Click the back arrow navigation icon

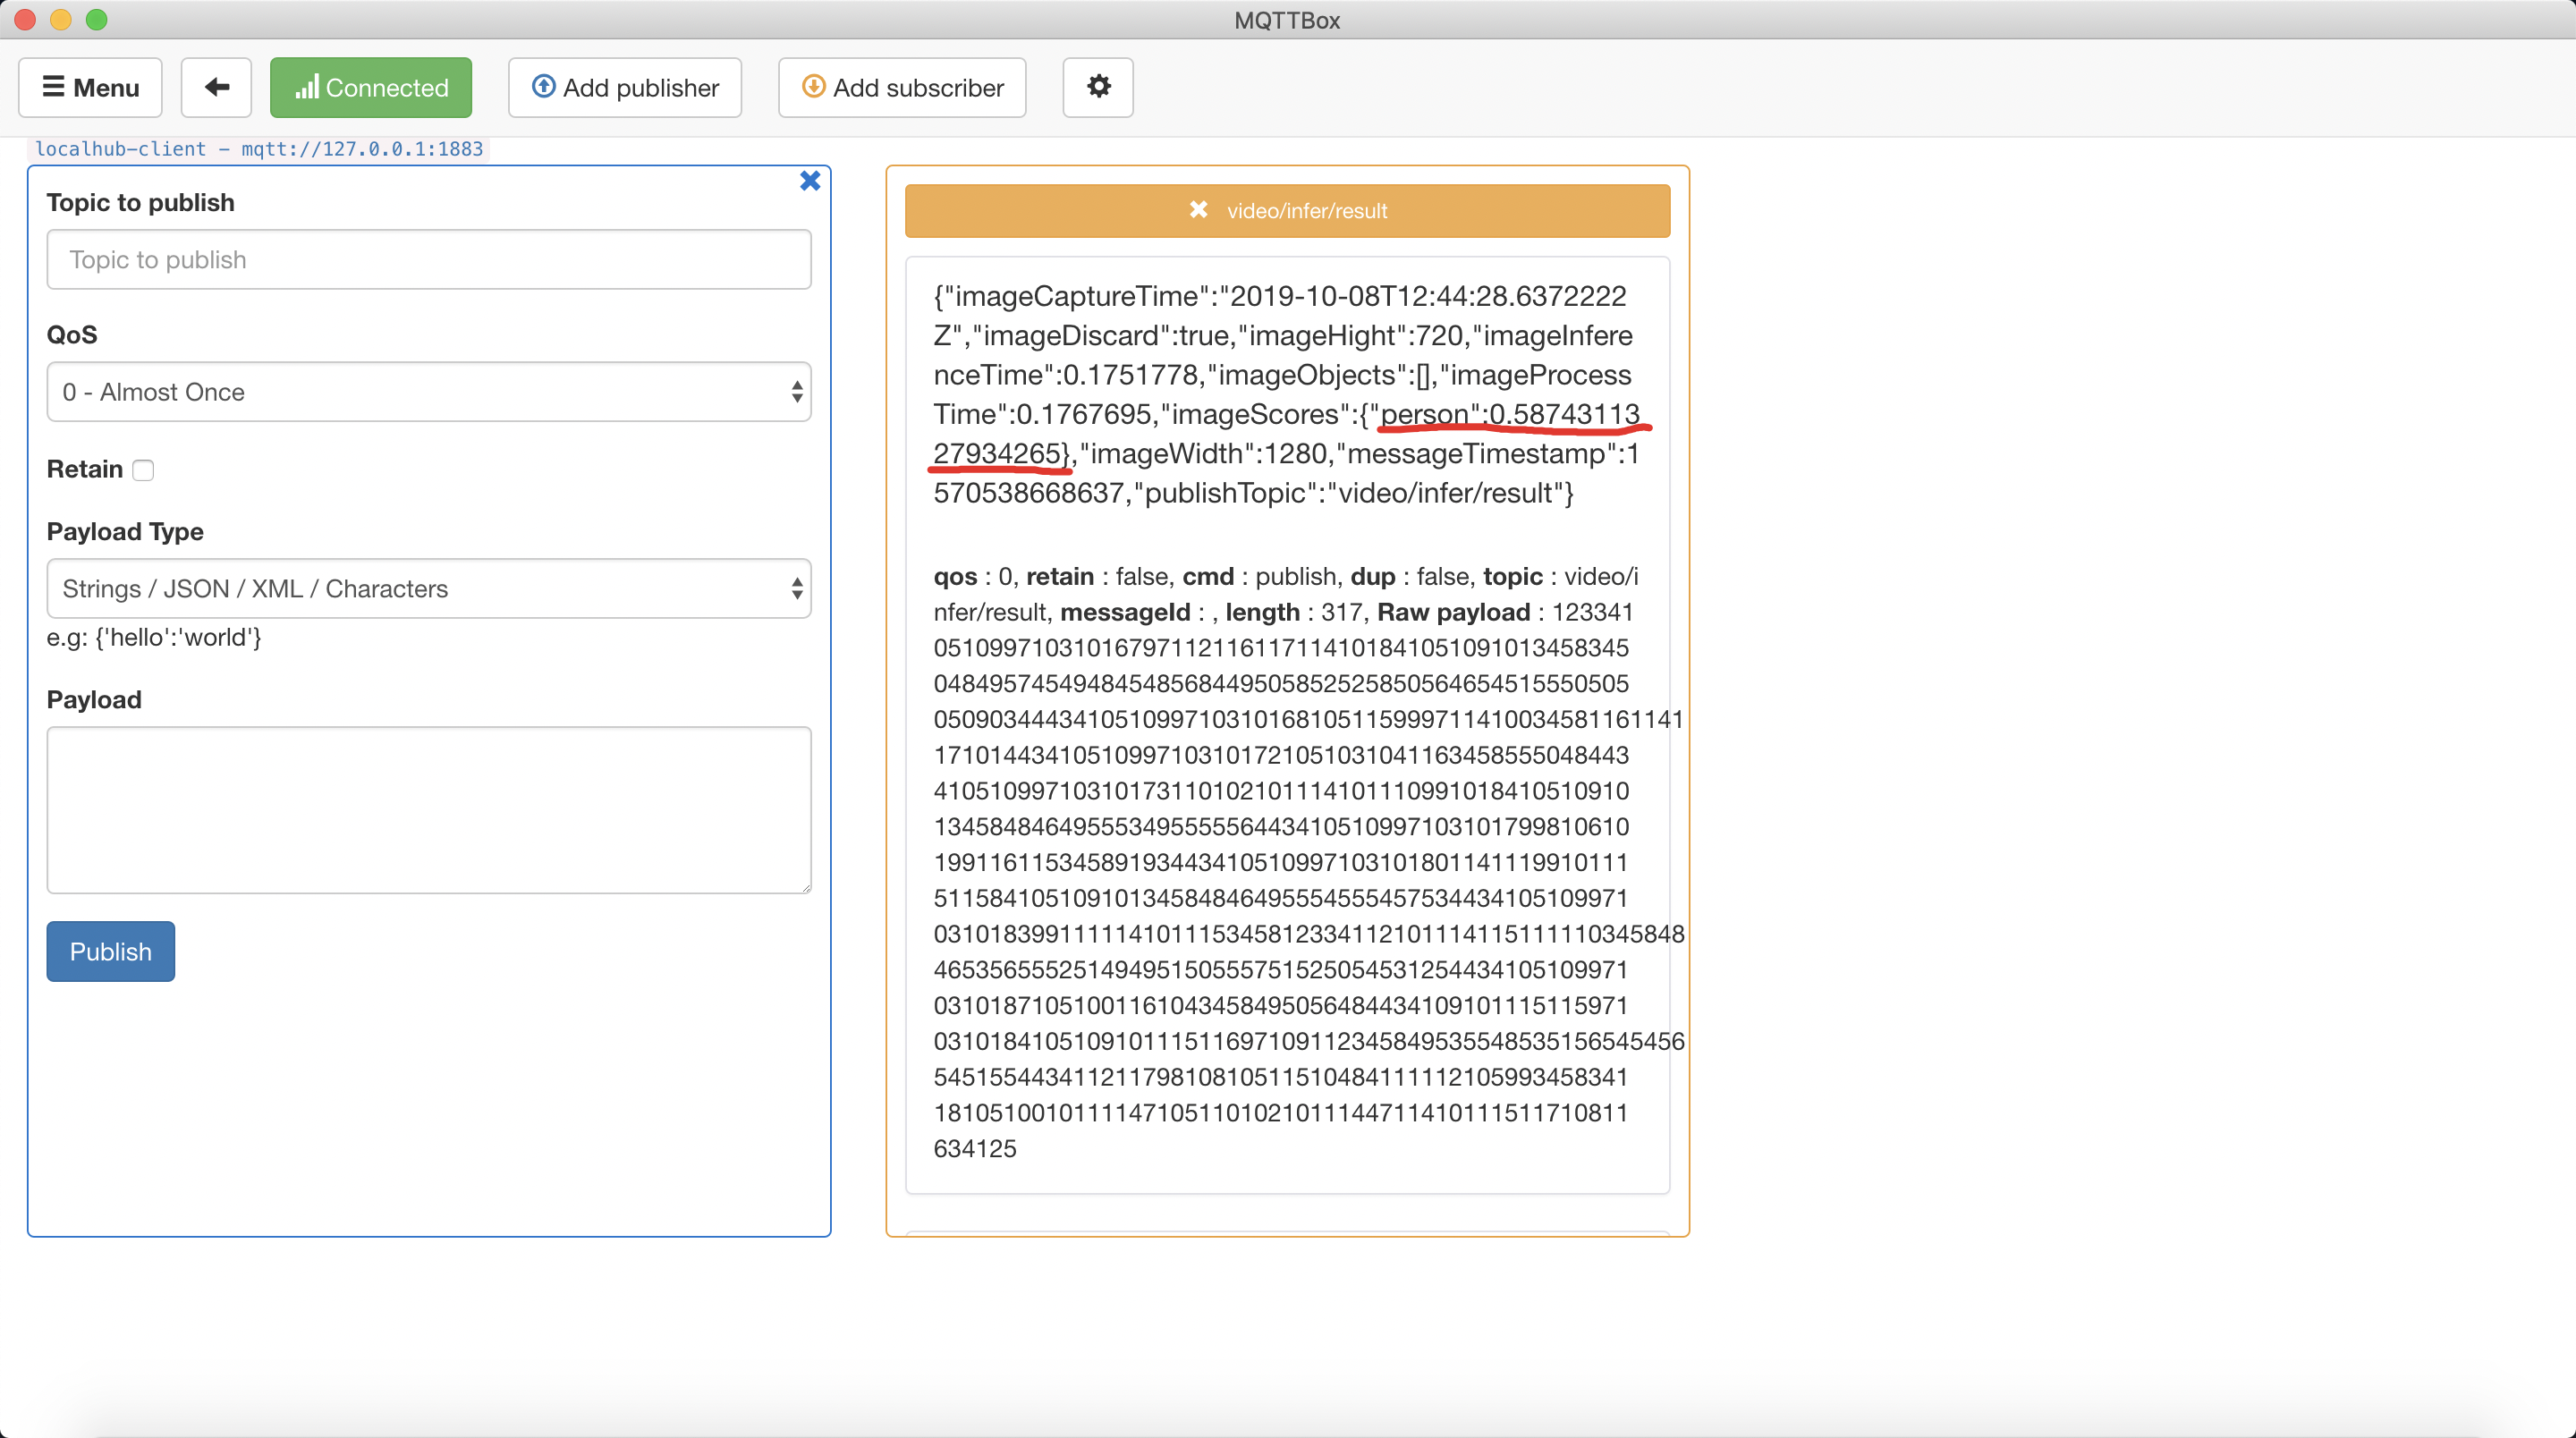coord(217,87)
